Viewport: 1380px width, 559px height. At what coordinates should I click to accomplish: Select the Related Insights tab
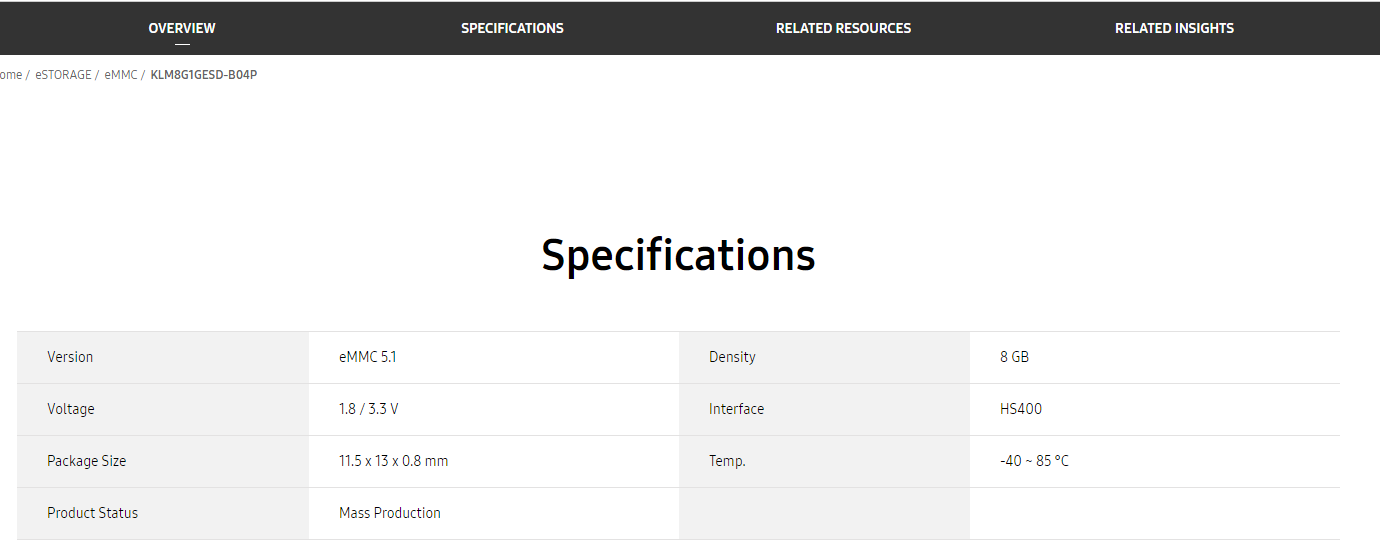(1174, 28)
